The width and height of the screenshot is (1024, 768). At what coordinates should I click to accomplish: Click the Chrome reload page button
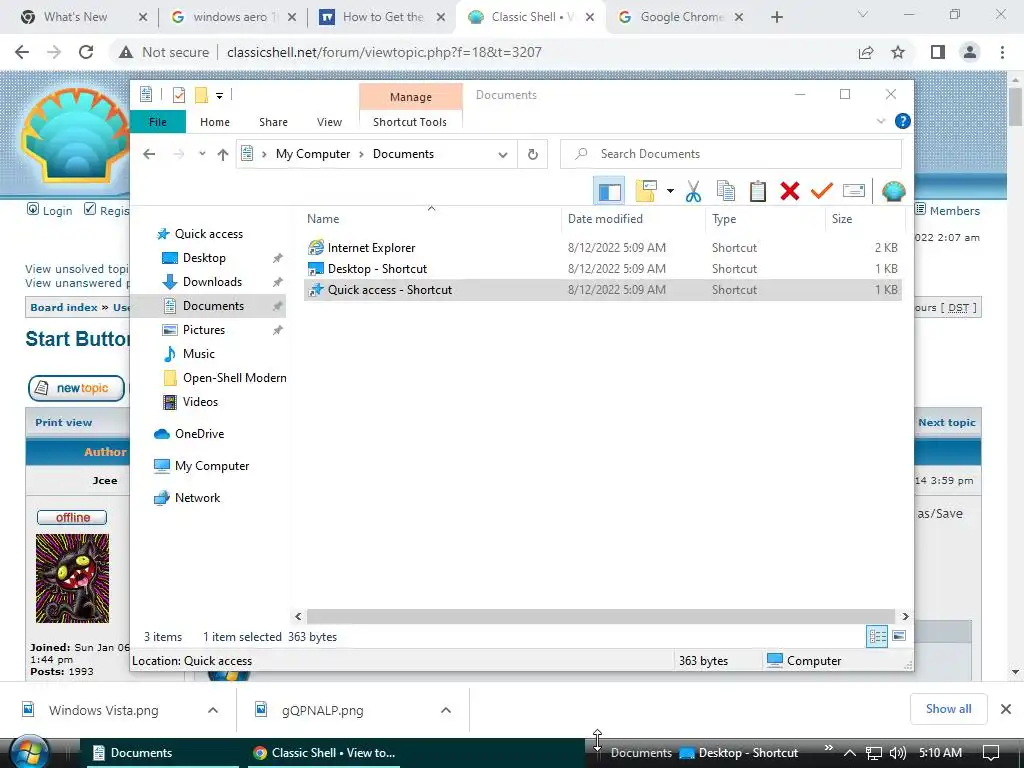86,52
